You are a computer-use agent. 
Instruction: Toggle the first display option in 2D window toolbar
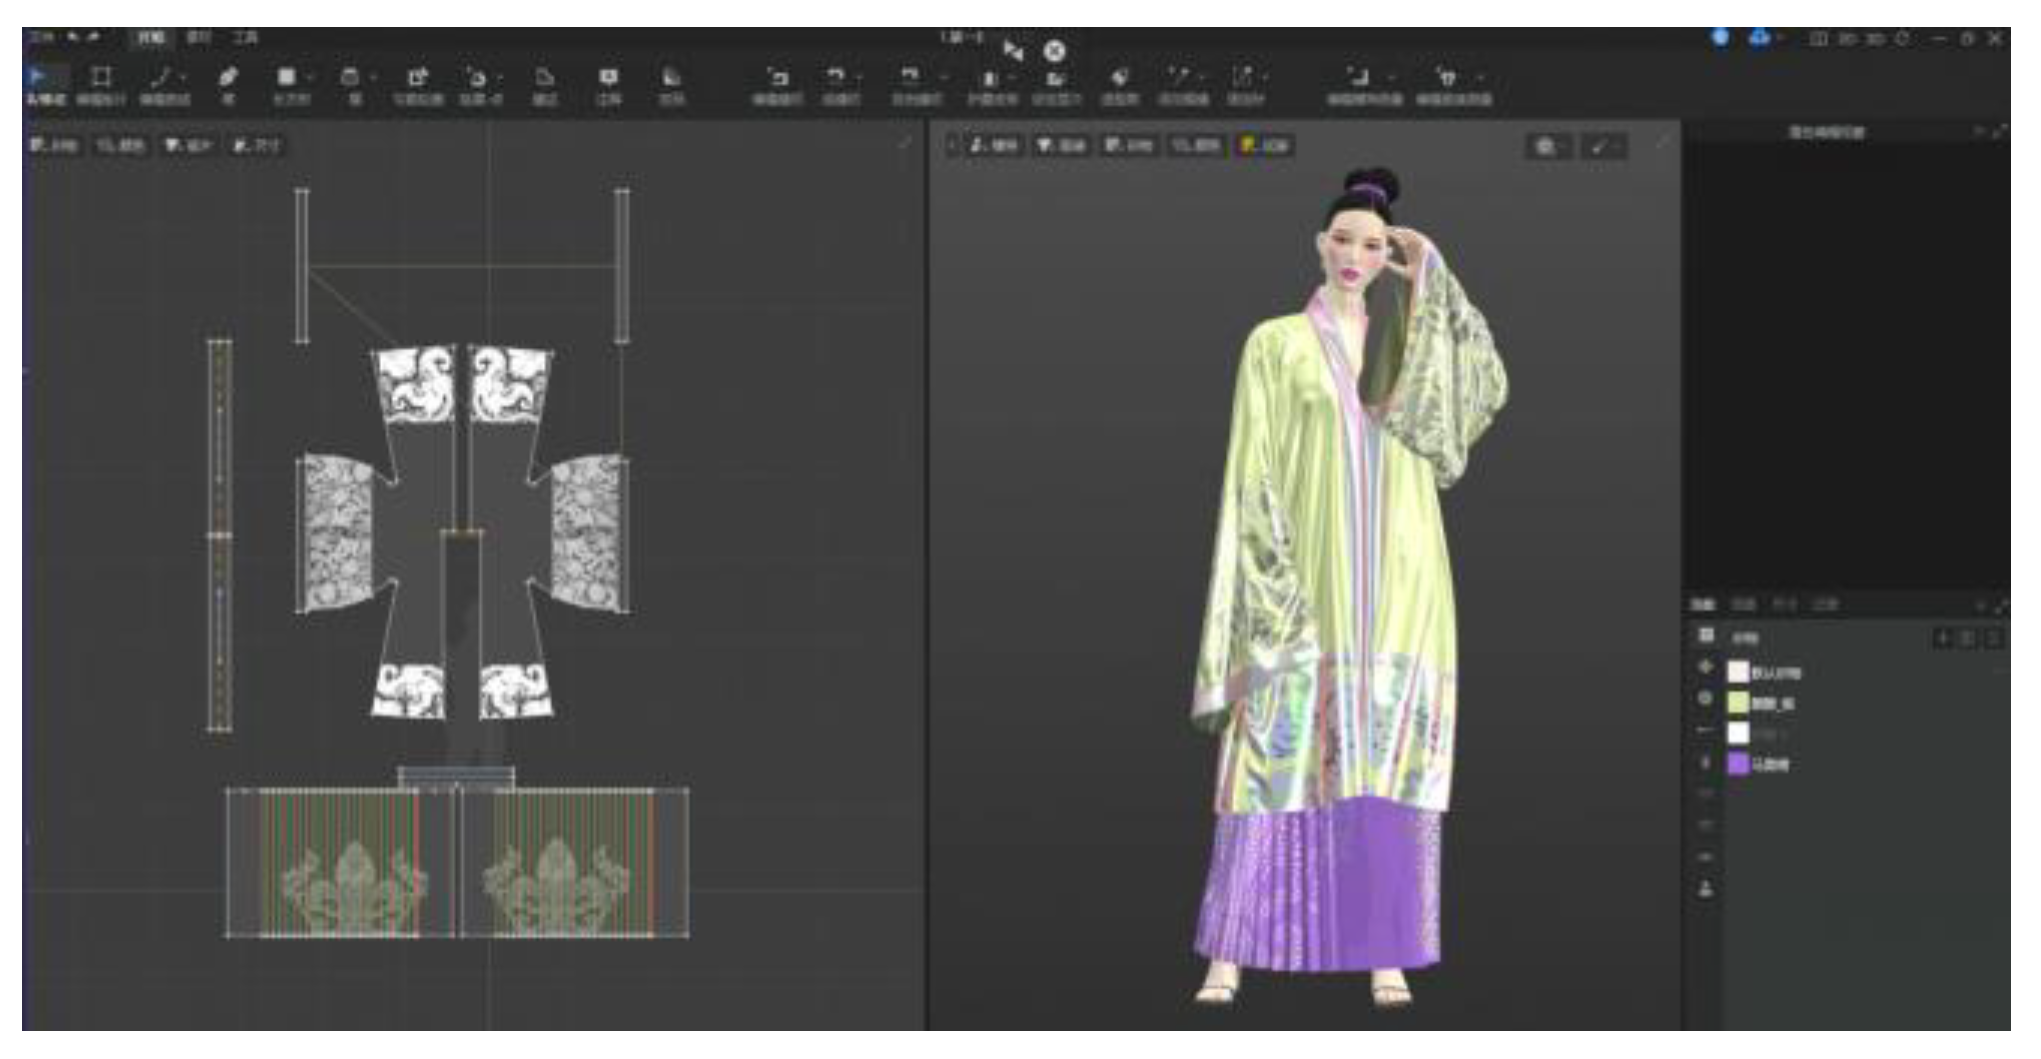click(x=53, y=146)
